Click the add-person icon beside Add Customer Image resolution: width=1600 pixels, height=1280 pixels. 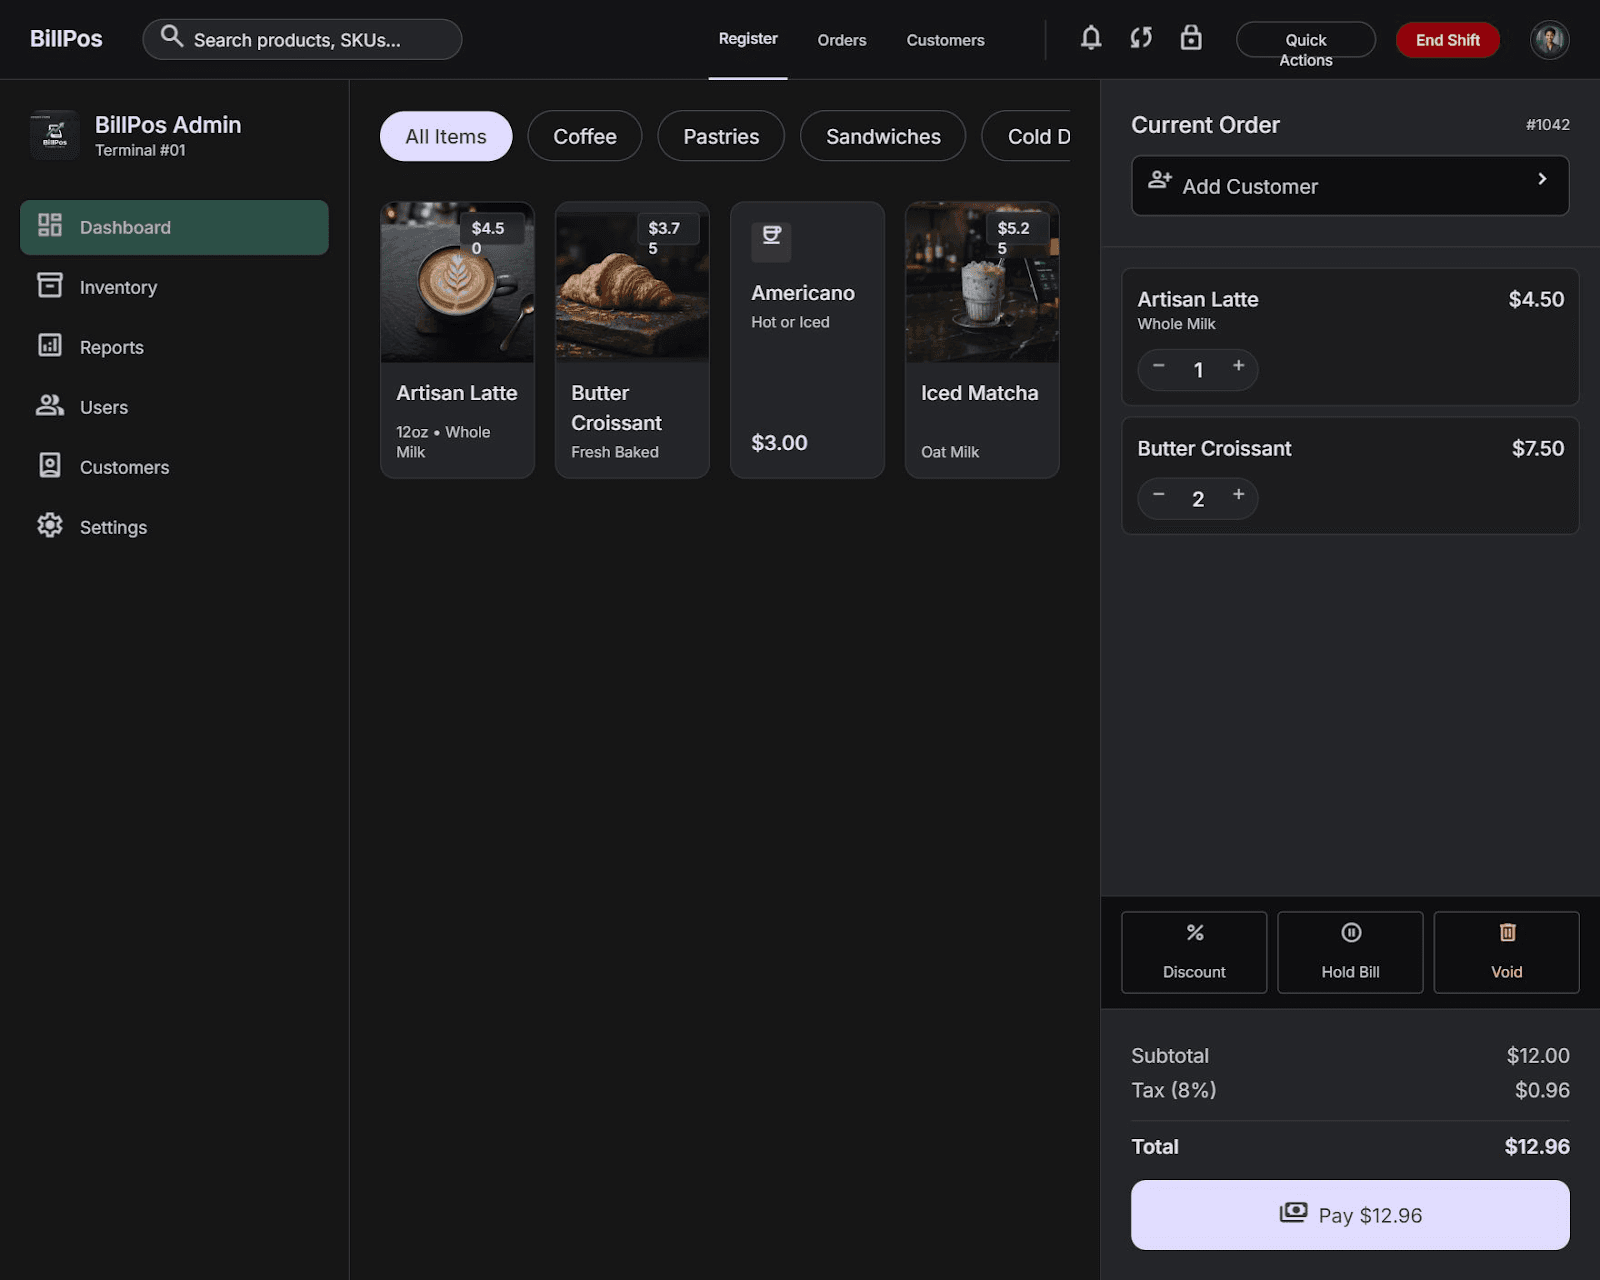point(1159,180)
